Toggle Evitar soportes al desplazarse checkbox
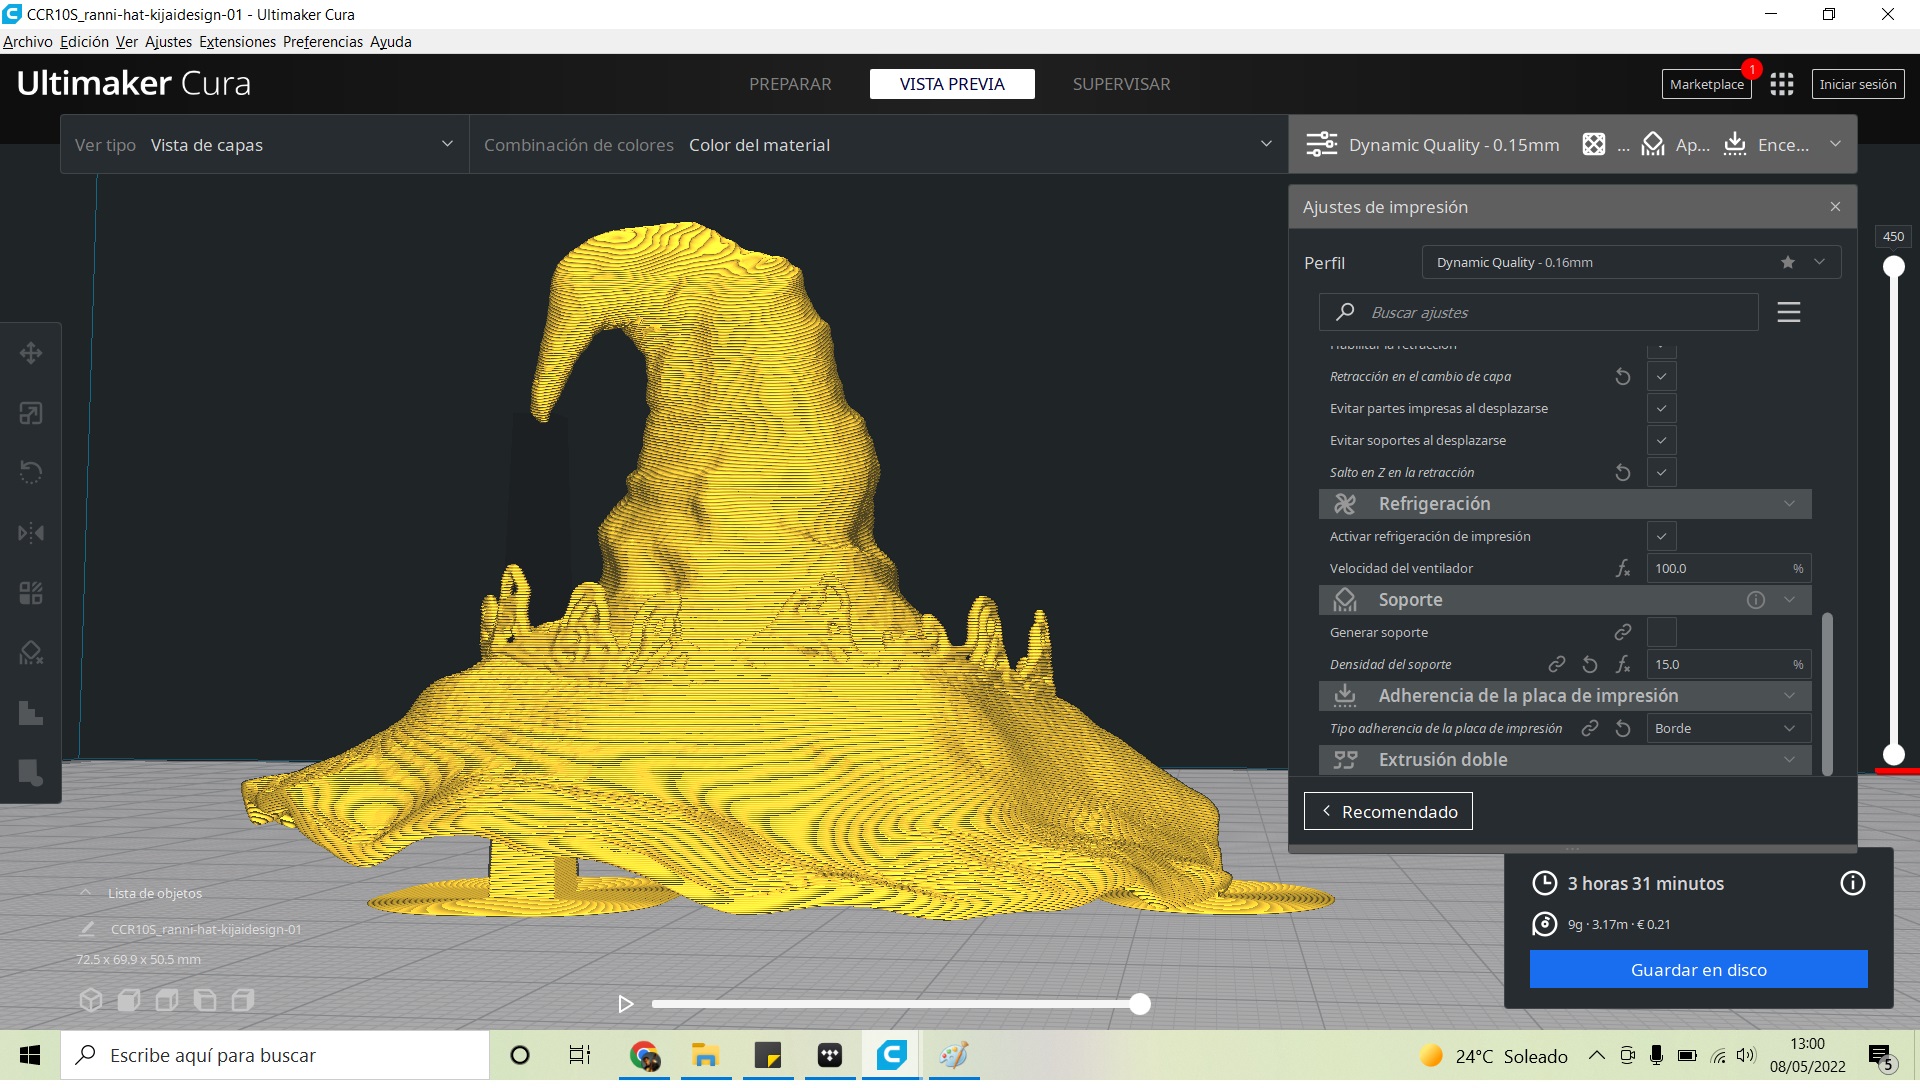 point(1661,440)
